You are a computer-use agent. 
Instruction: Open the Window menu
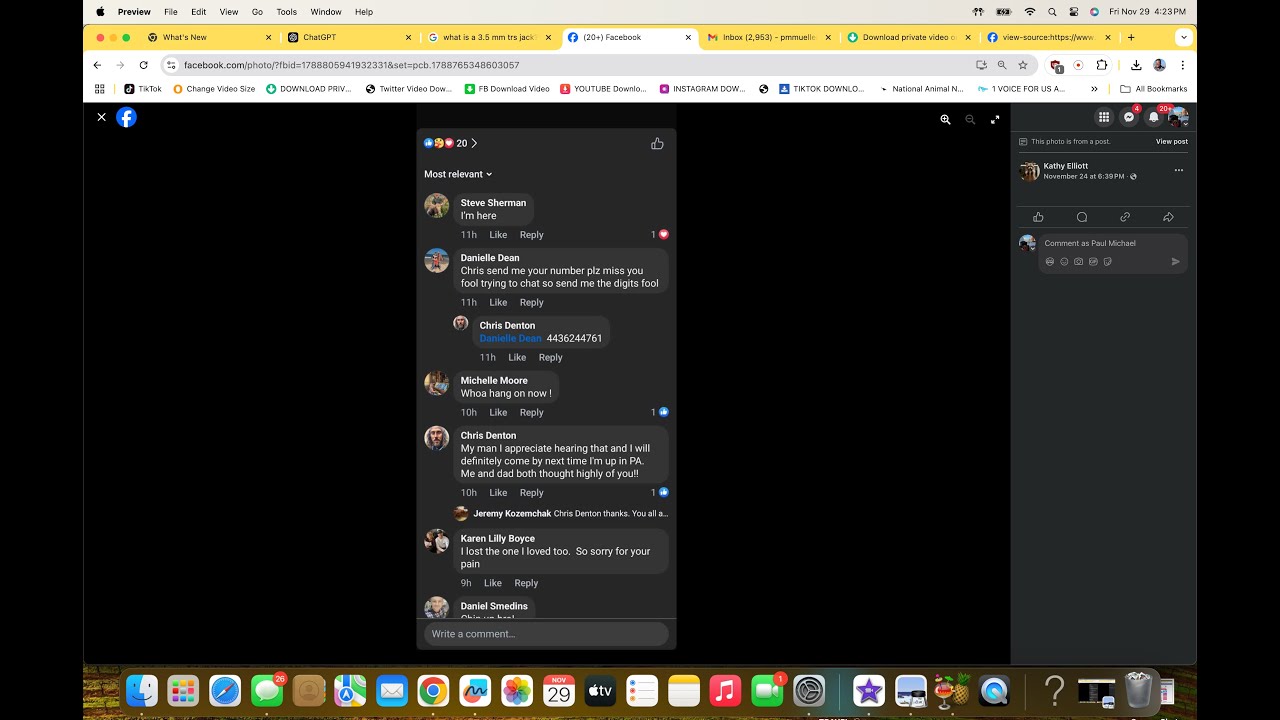pos(326,12)
